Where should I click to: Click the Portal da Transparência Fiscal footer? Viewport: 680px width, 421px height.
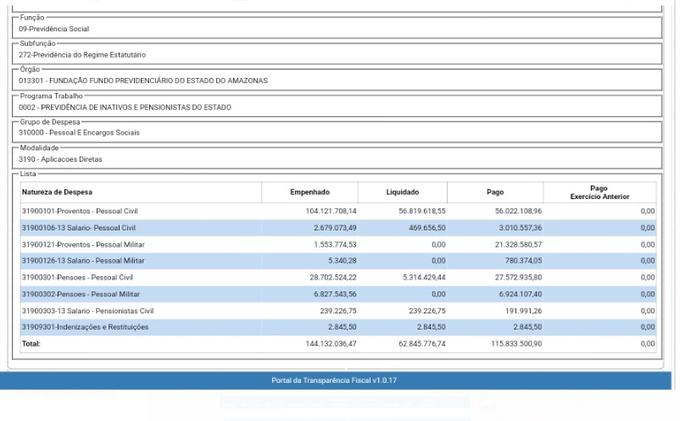[x=334, y=381]
